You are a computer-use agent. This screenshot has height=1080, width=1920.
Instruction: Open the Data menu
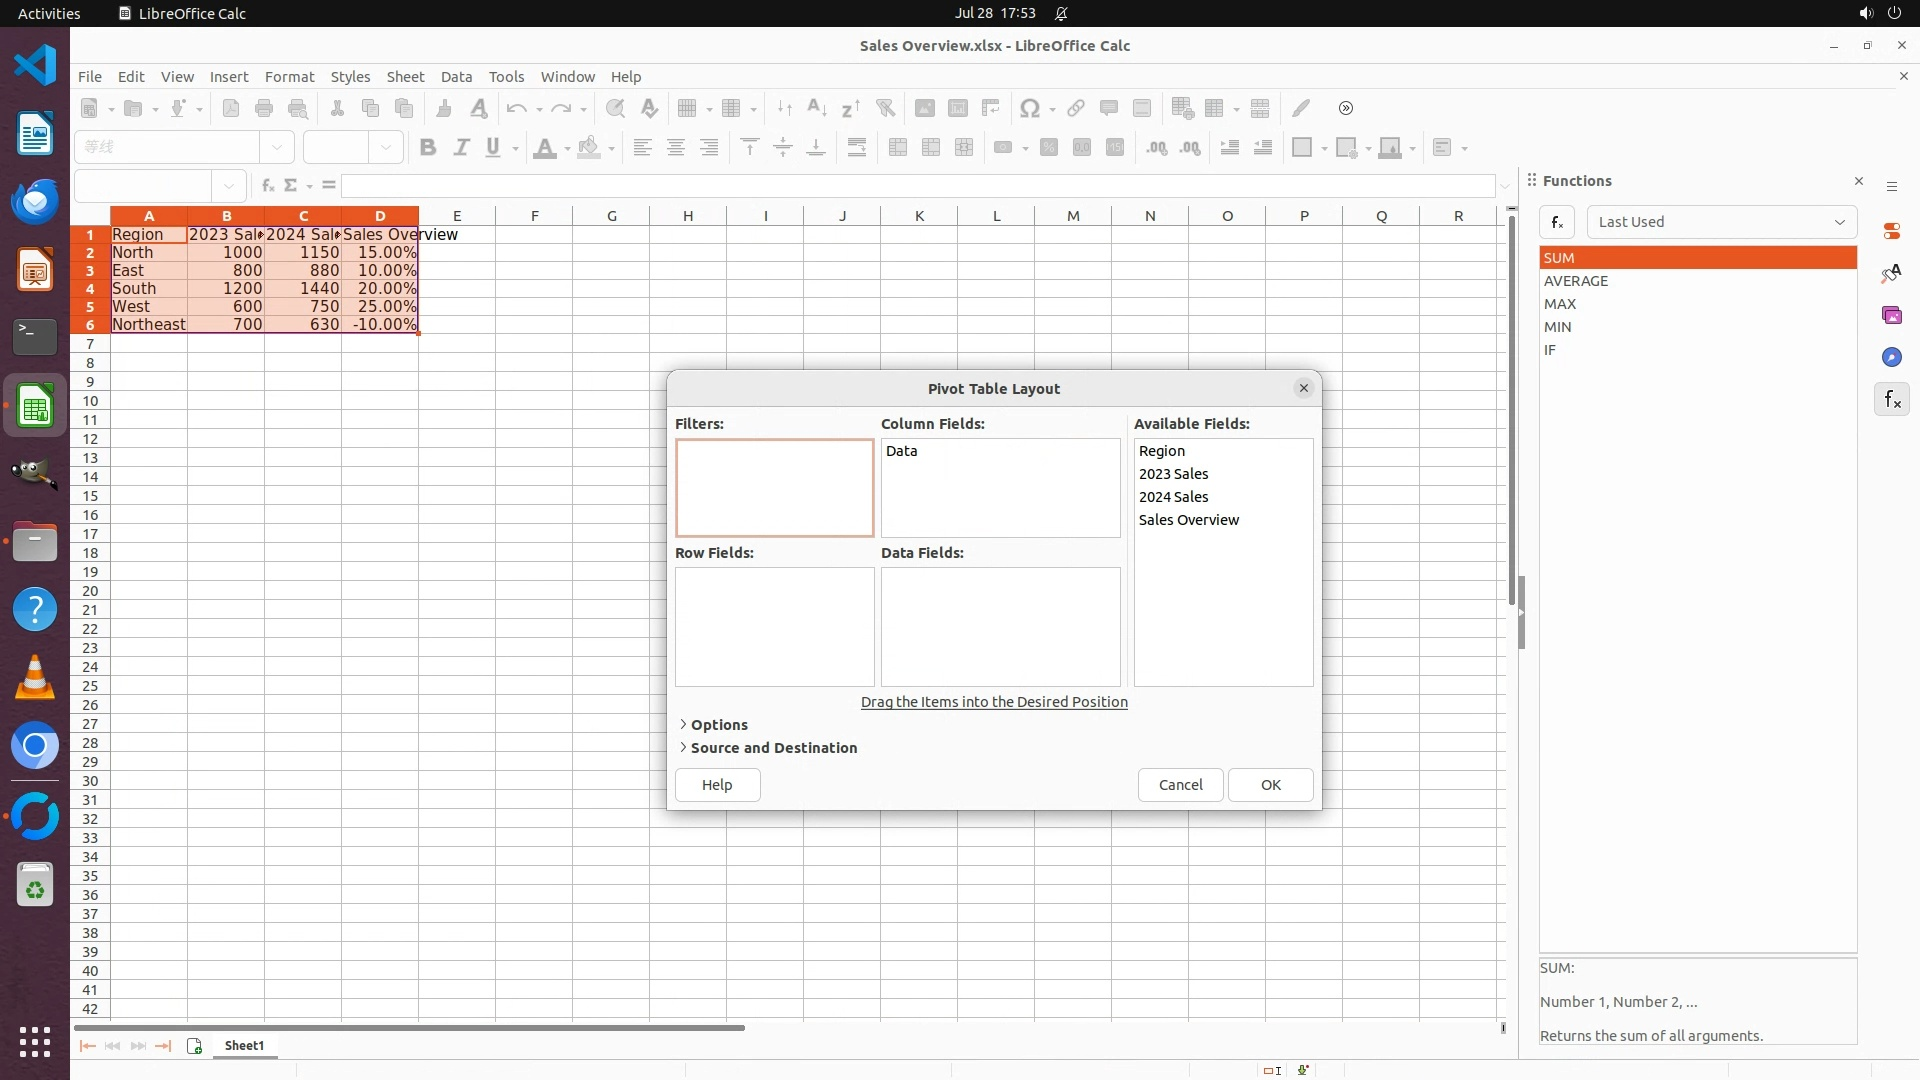[456, 77]
